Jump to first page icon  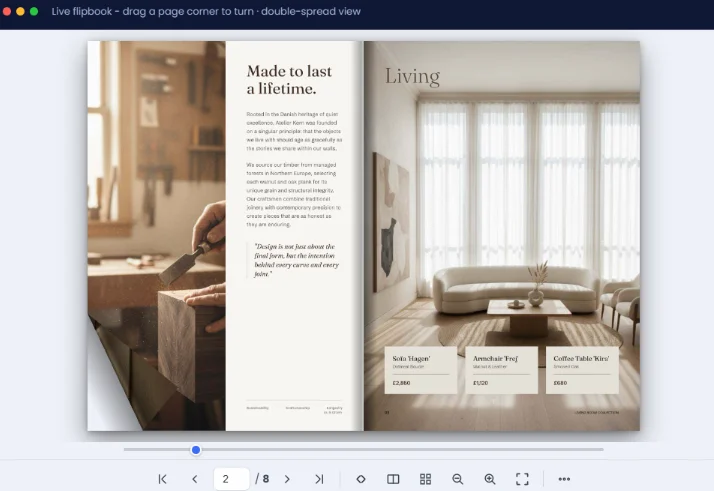(162, 479)
